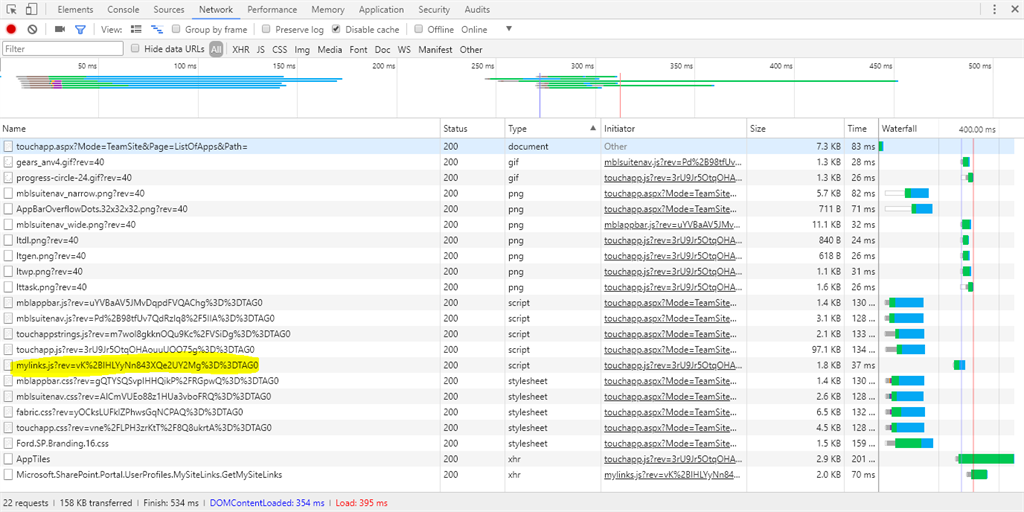The width and height of the screenshot is (1024, 512).
Task: Switch to the Sources tab
Action: 168,10
